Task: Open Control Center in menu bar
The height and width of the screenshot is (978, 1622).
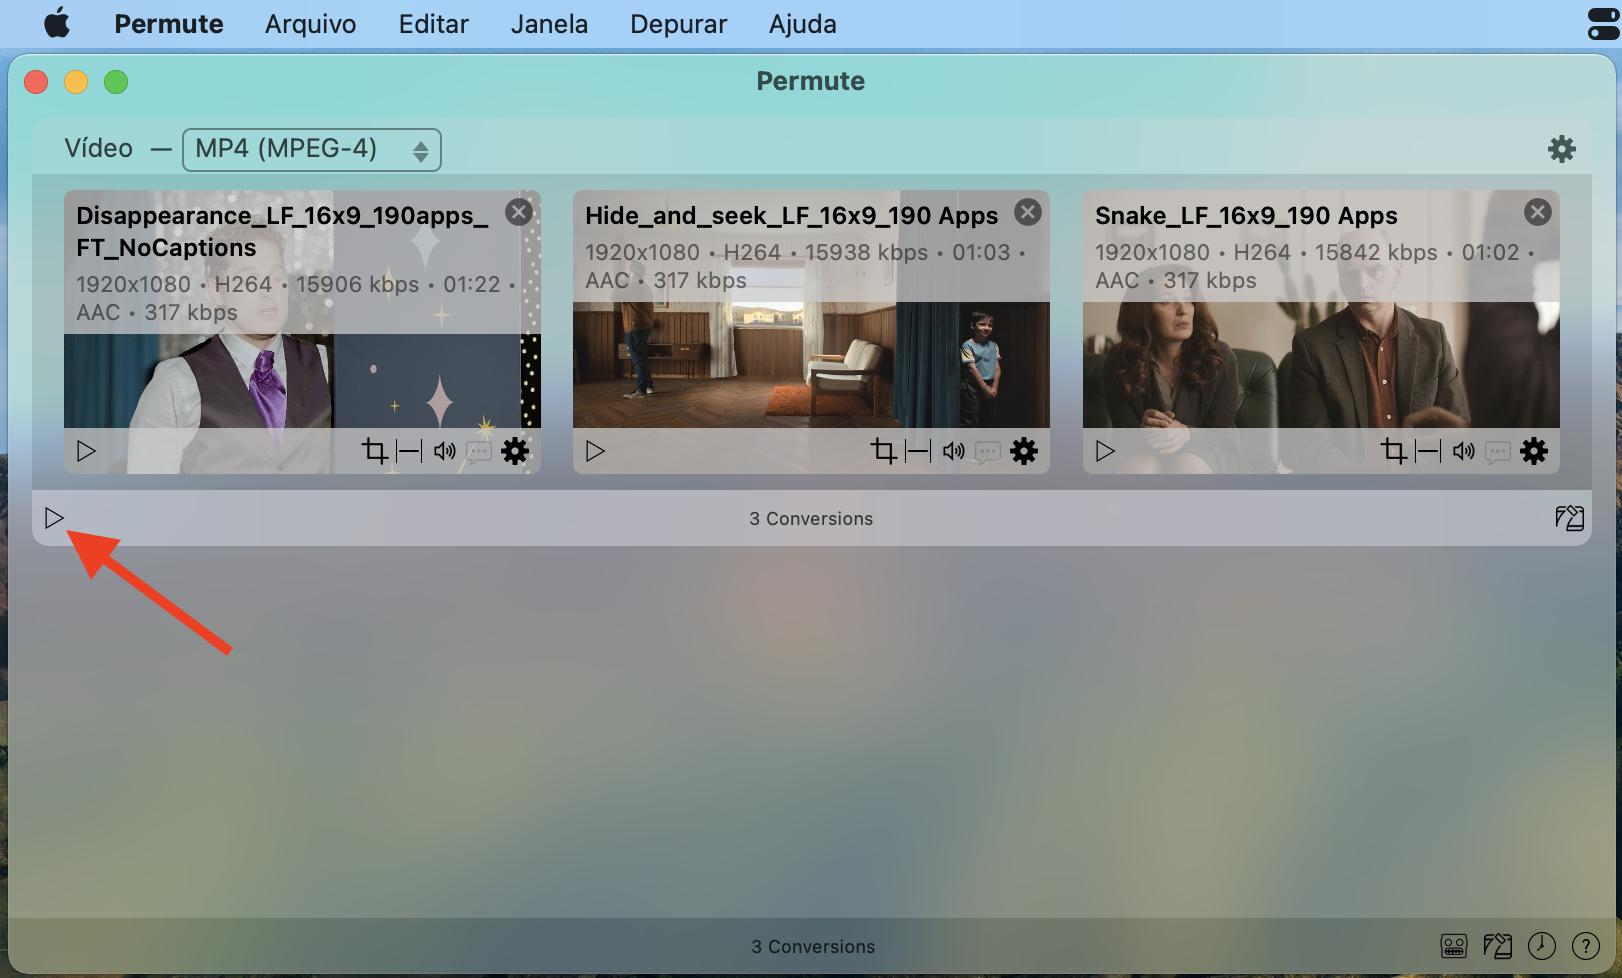Action: 1604,24
